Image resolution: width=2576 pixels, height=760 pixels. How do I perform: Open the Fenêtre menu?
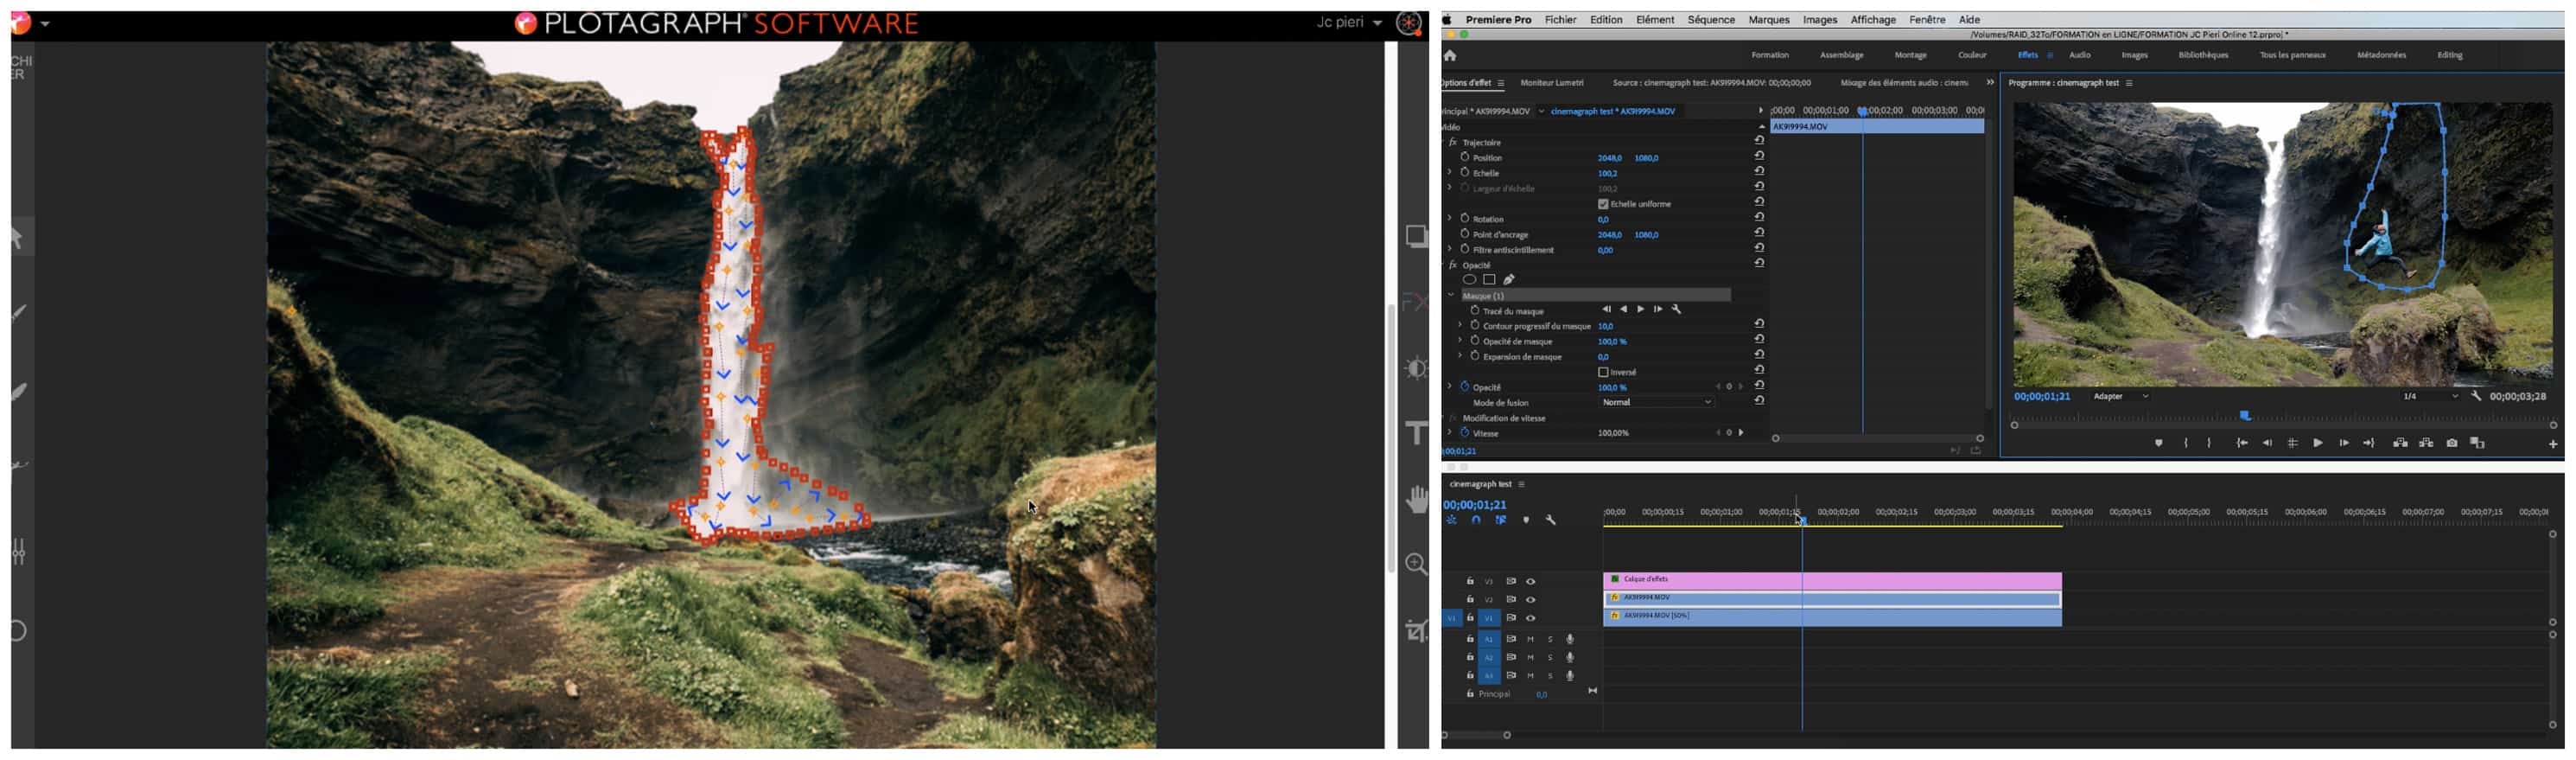(x=1926, y=19)
